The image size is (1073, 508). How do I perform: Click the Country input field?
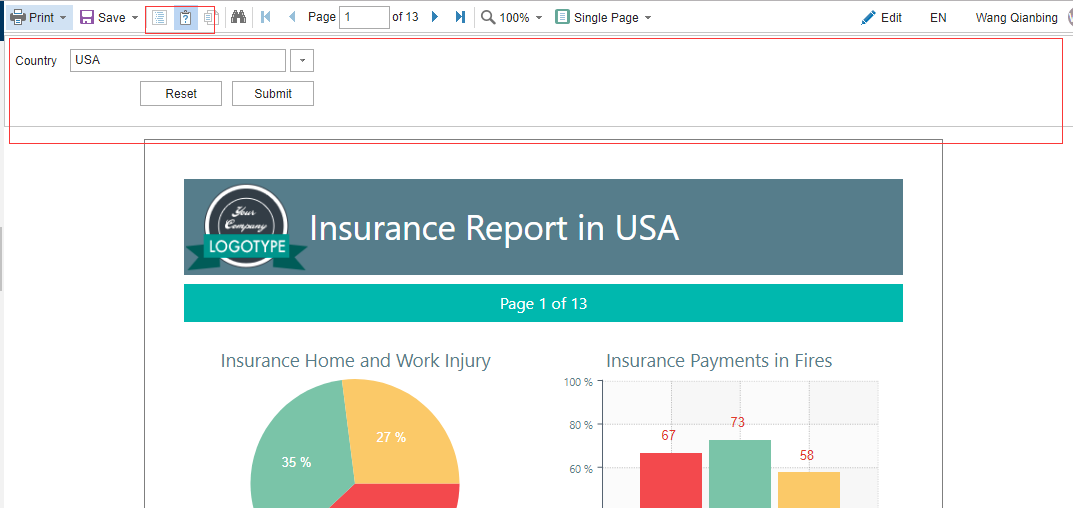click(x=178, y=60)
